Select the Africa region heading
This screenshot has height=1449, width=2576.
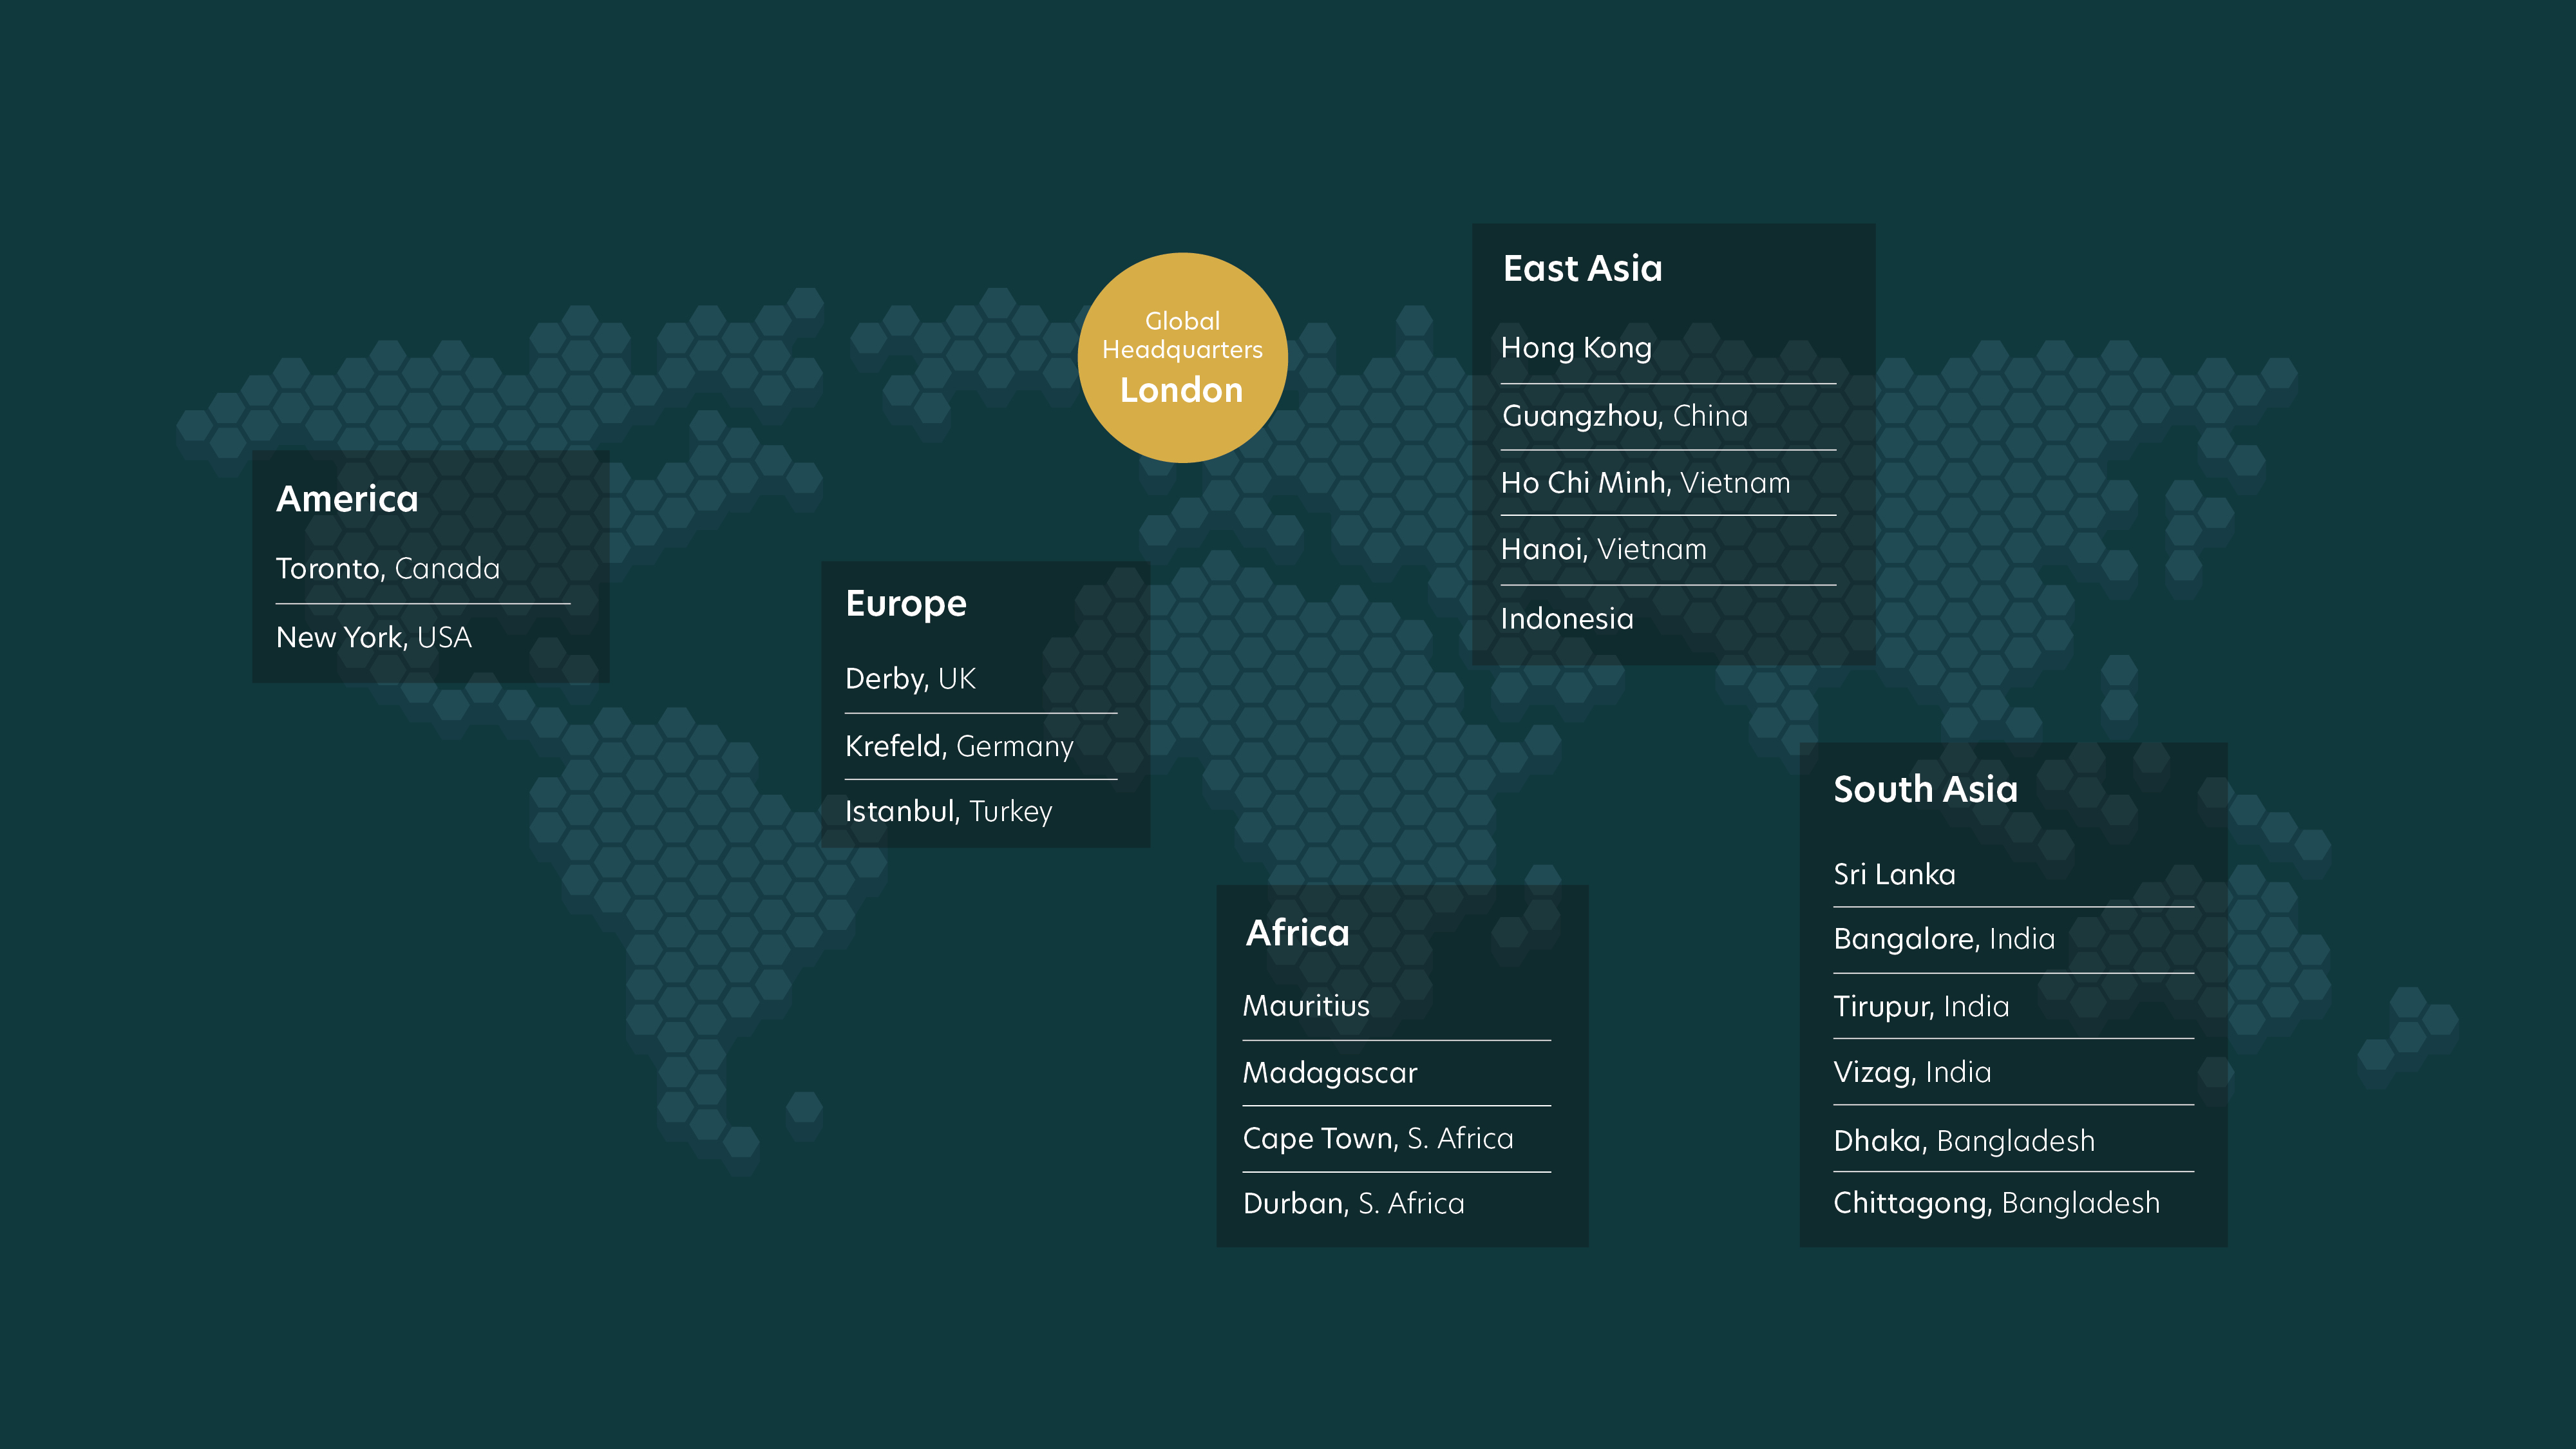[x=1298, y=933]
